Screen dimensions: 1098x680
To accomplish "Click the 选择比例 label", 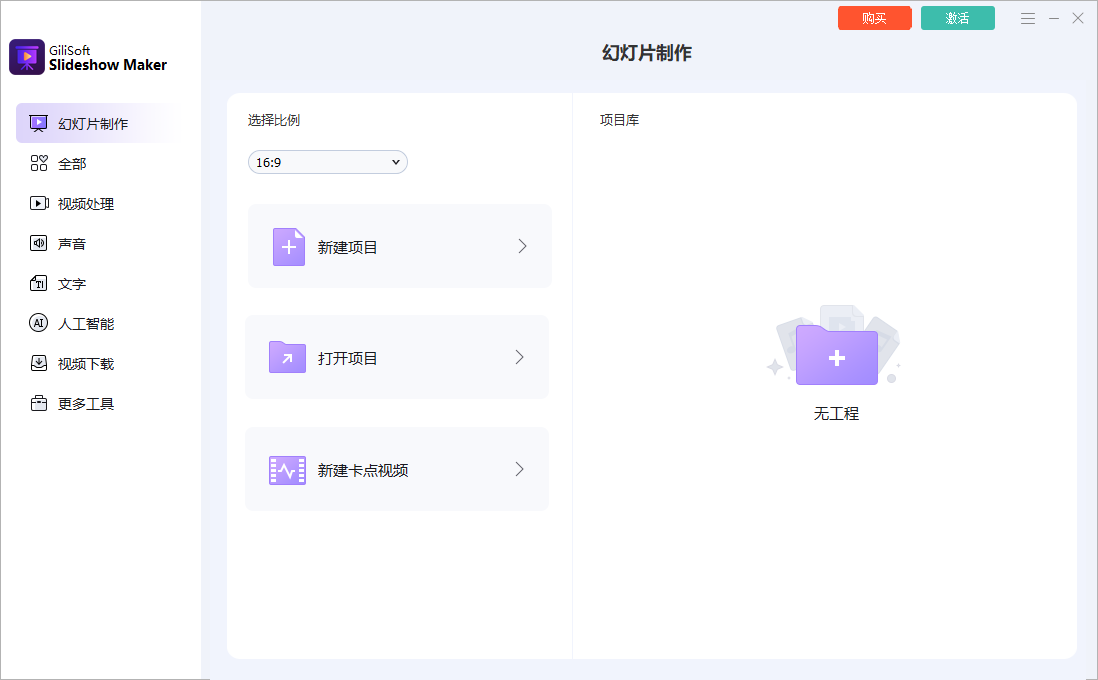I will tap(274, 120).
